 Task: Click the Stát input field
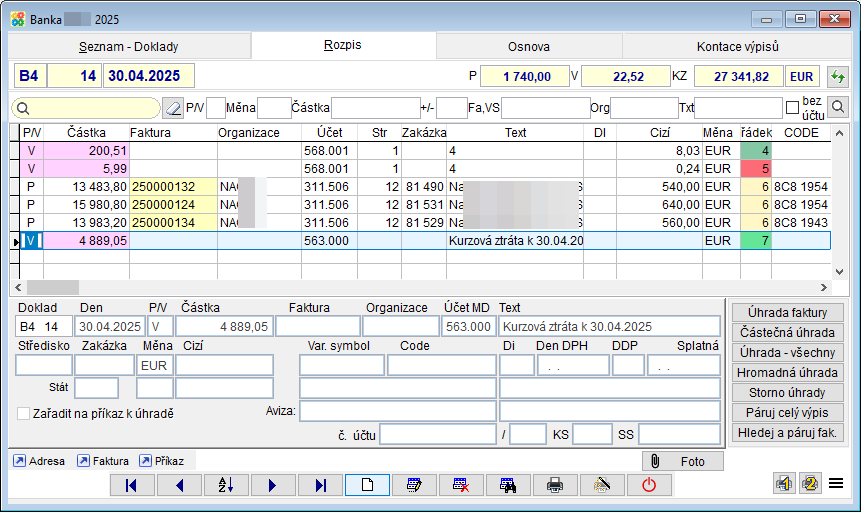(97, 388)
